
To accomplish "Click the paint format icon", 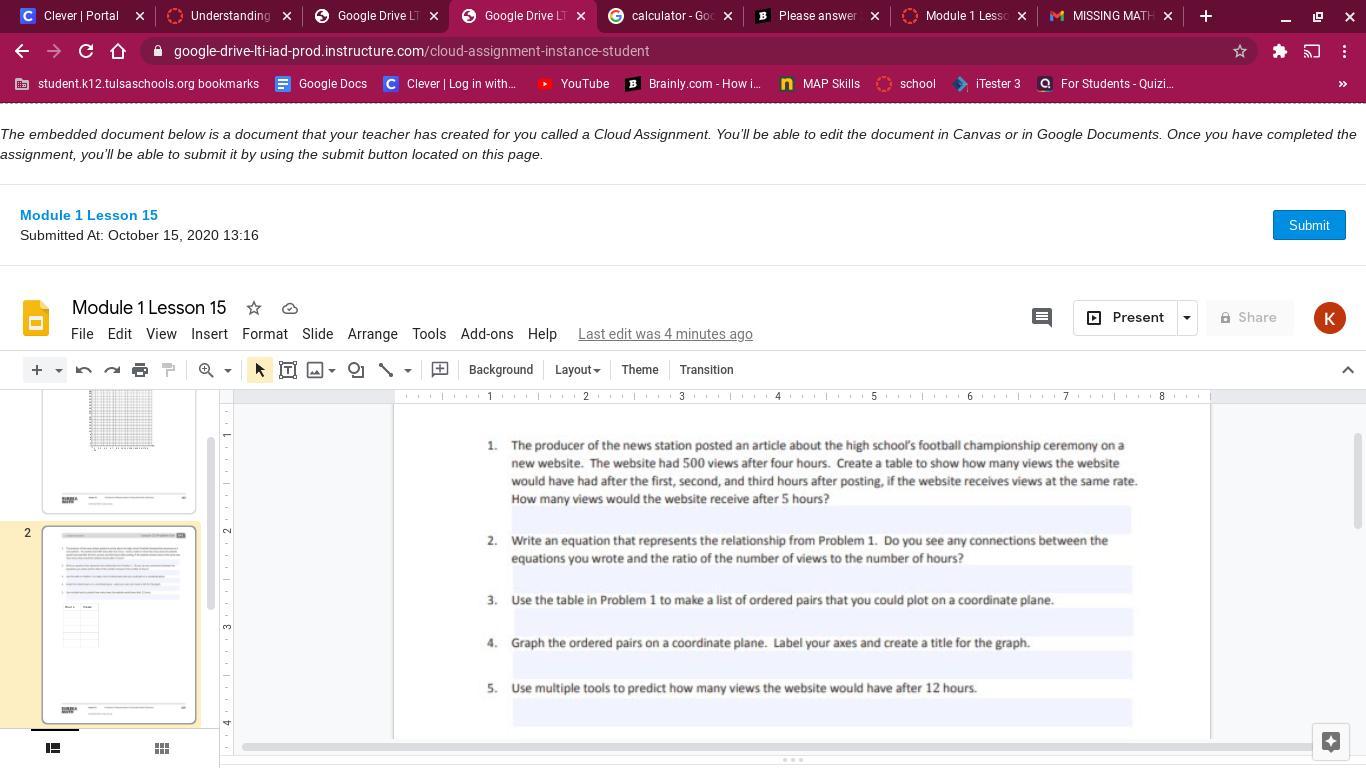I will pos(168,370).
